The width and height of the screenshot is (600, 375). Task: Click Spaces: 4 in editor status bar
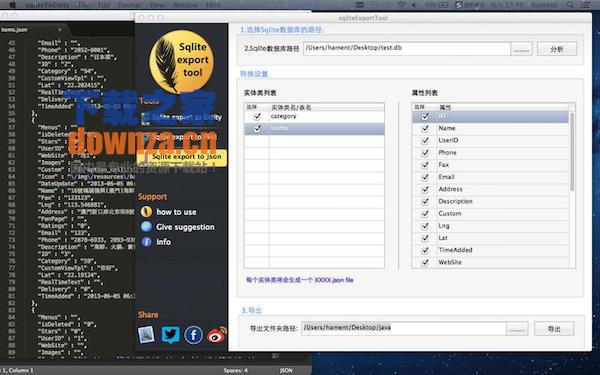[236, 370]
